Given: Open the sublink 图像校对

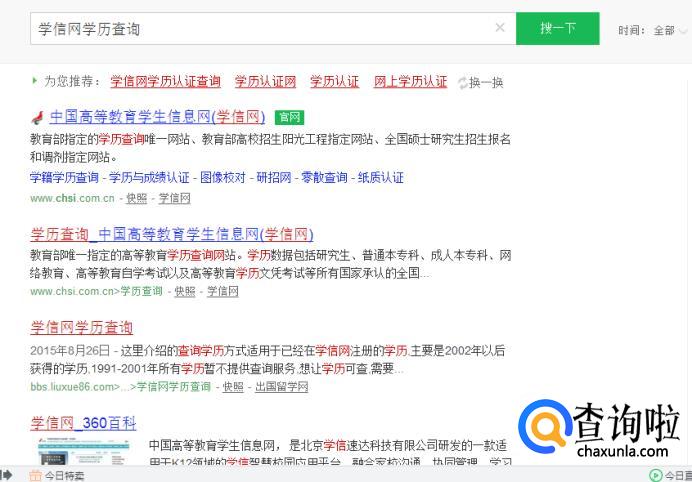Looking at the screenshot, I should click(x=223, y=177).
